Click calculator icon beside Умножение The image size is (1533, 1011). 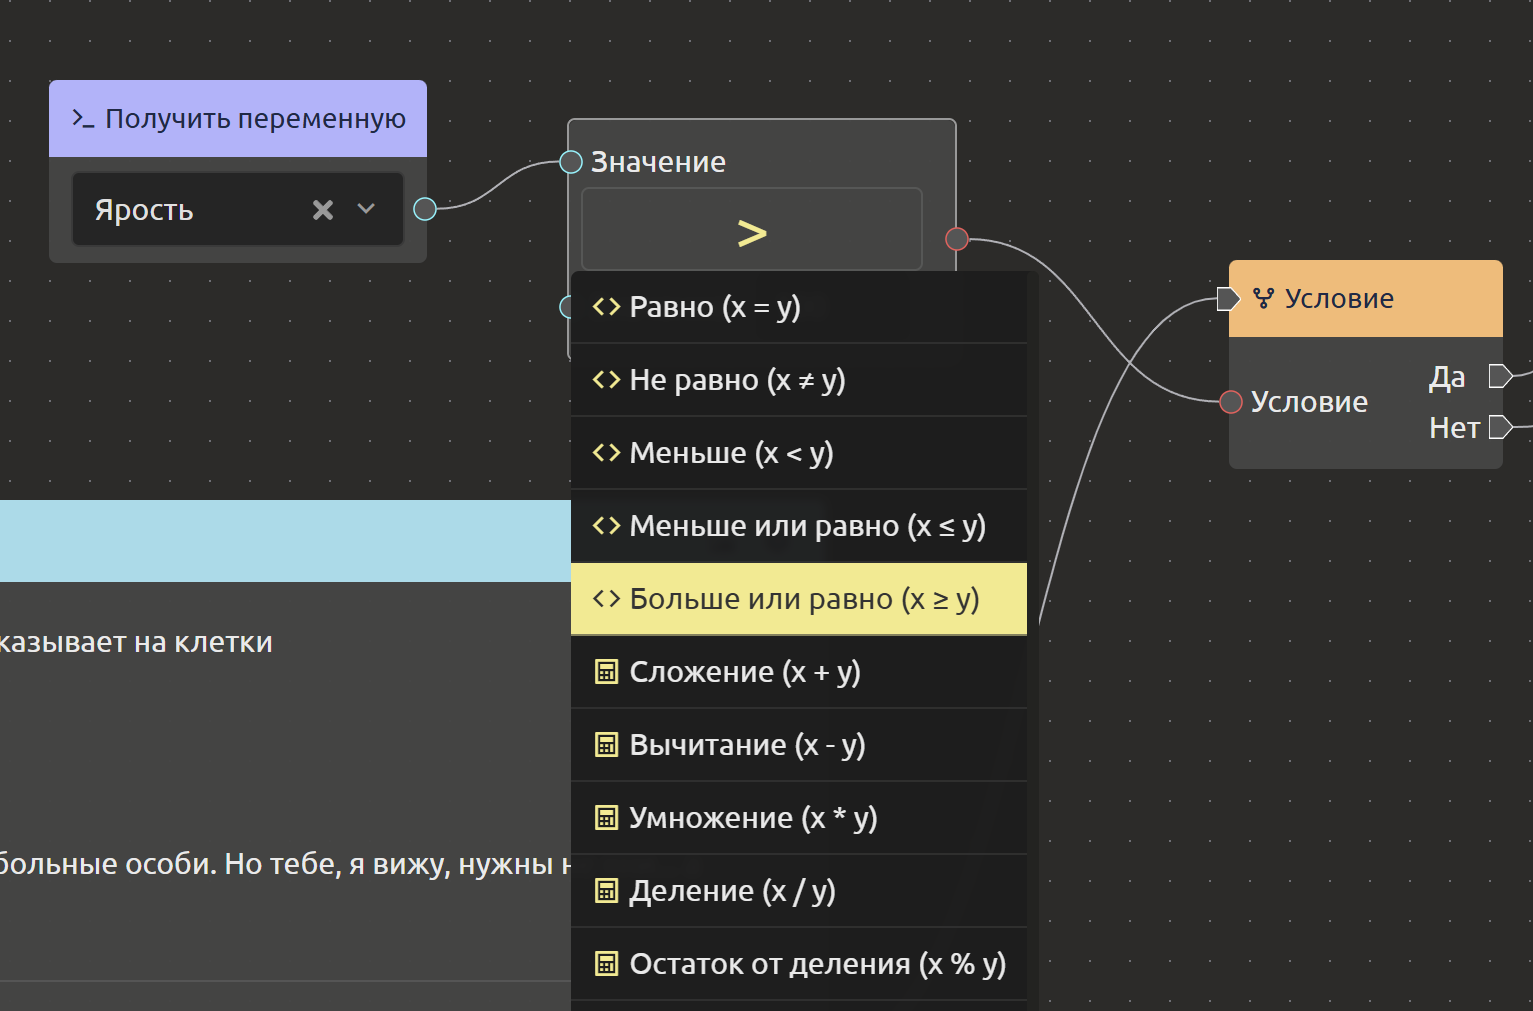coord(606,818)
